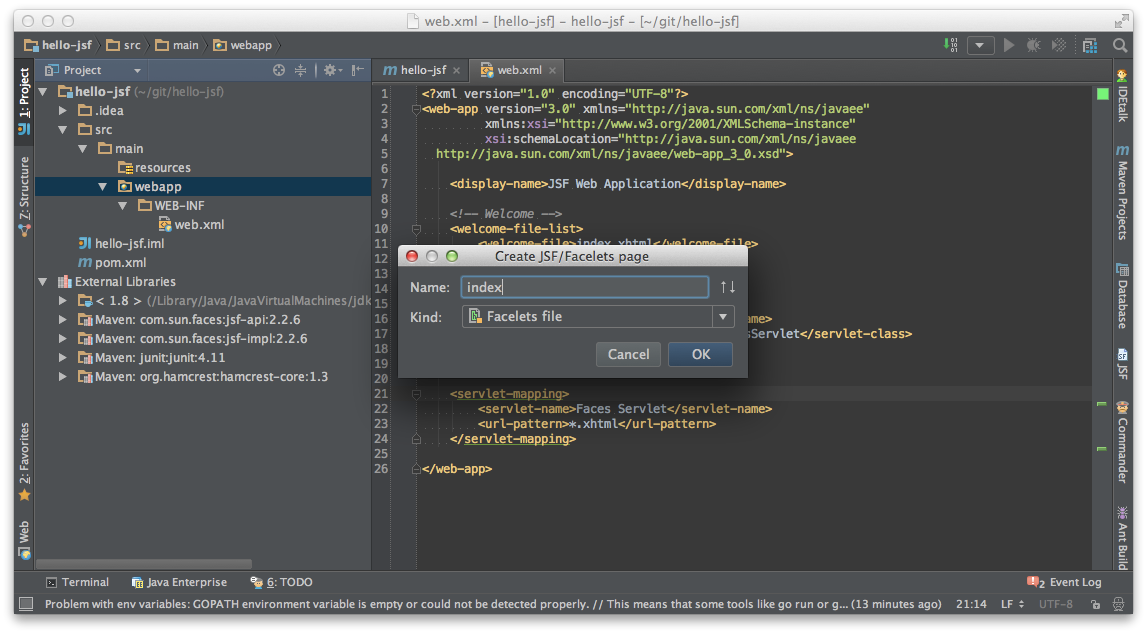
Task: Click Scroll from Source crosshair icon
Action: [x=279, y=70]
